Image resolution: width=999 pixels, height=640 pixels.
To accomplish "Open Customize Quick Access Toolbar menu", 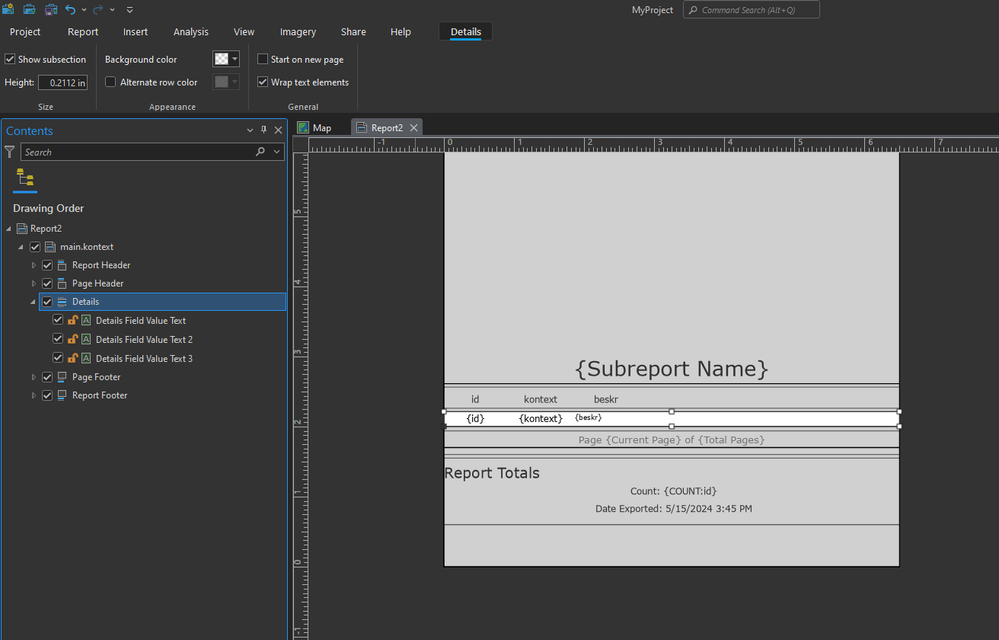I will 130,10.
